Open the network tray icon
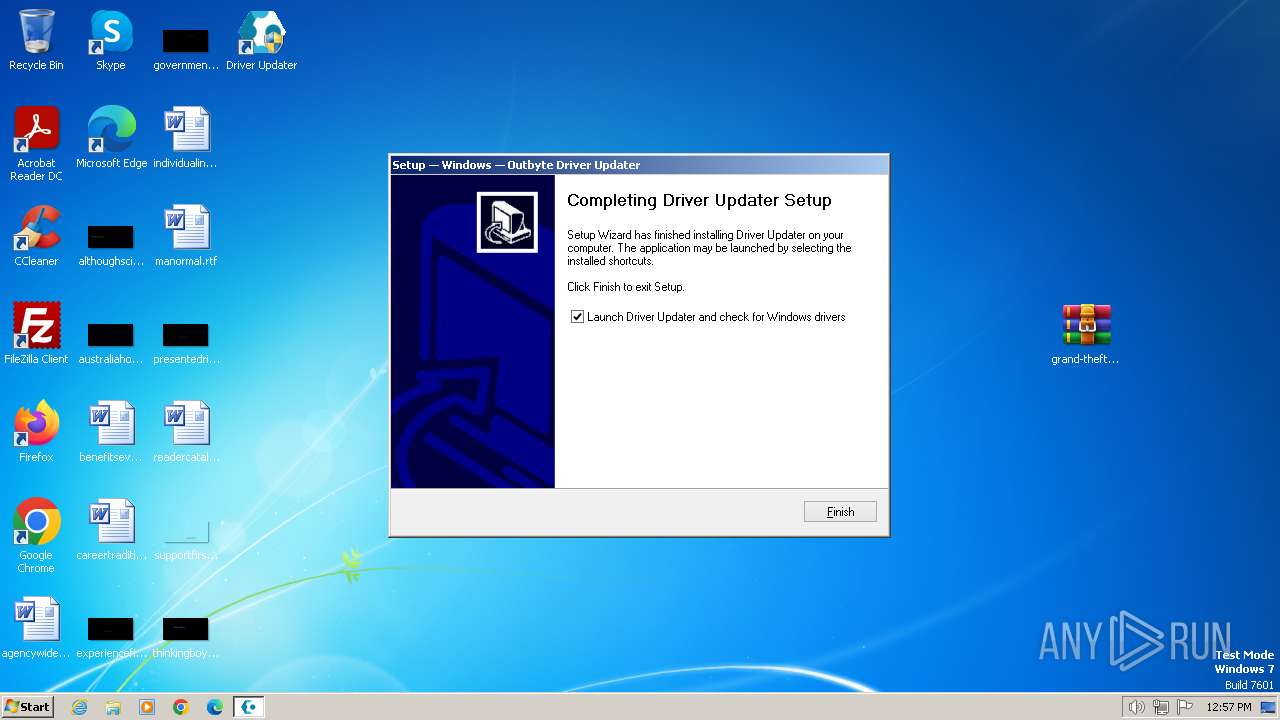The image size is (1280, 720). [1161, 707]
